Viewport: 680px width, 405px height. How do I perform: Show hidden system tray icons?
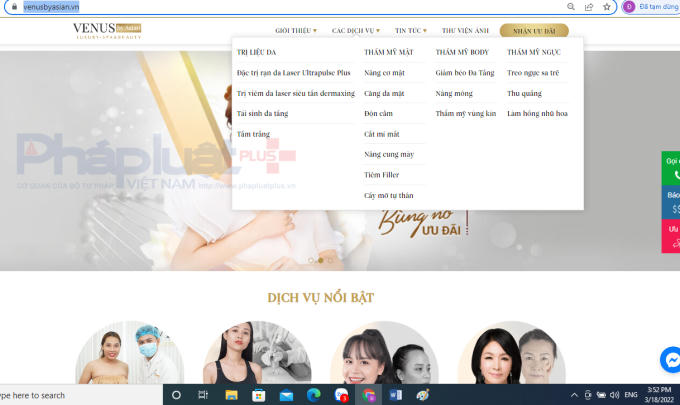click(x=574, y=395)
